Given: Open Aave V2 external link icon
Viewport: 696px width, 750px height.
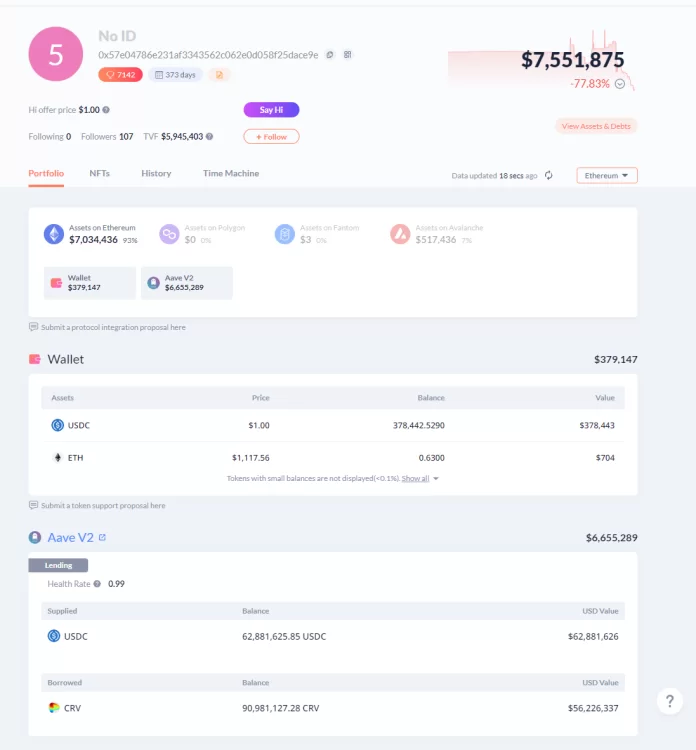Looking at the screenshot, I should pos(102,537).
